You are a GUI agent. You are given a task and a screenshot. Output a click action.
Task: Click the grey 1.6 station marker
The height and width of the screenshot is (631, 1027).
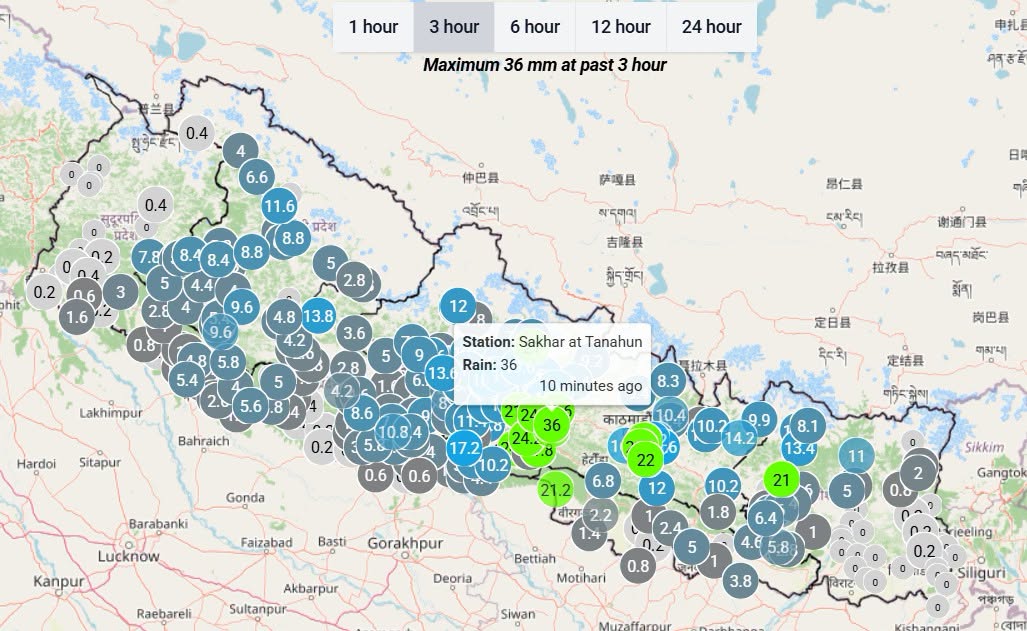77,317
